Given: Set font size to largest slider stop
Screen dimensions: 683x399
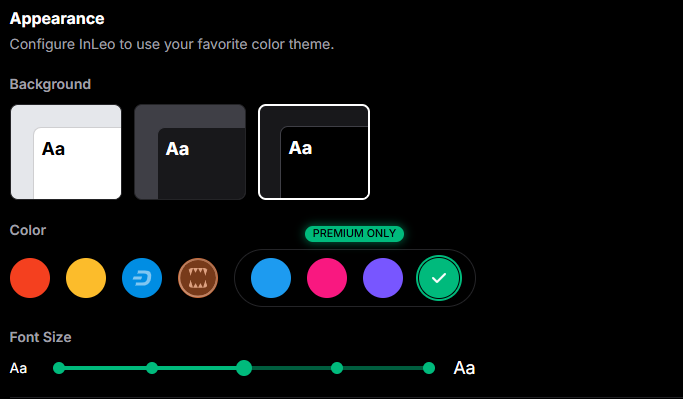Looking at the screenshot, I should pos(429,368).
